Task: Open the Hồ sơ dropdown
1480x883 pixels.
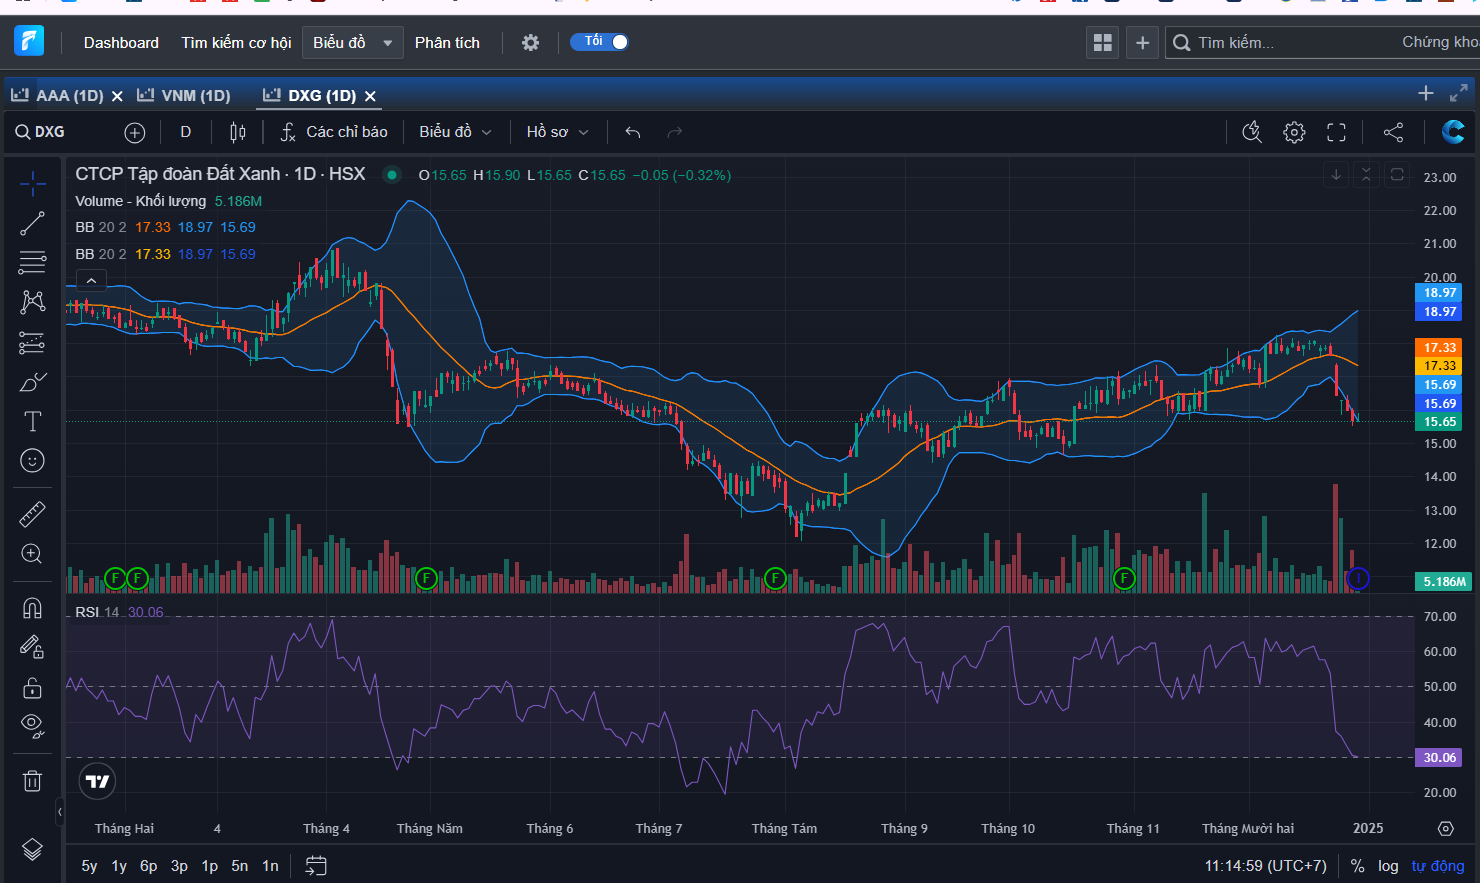Action: (557, 132)
